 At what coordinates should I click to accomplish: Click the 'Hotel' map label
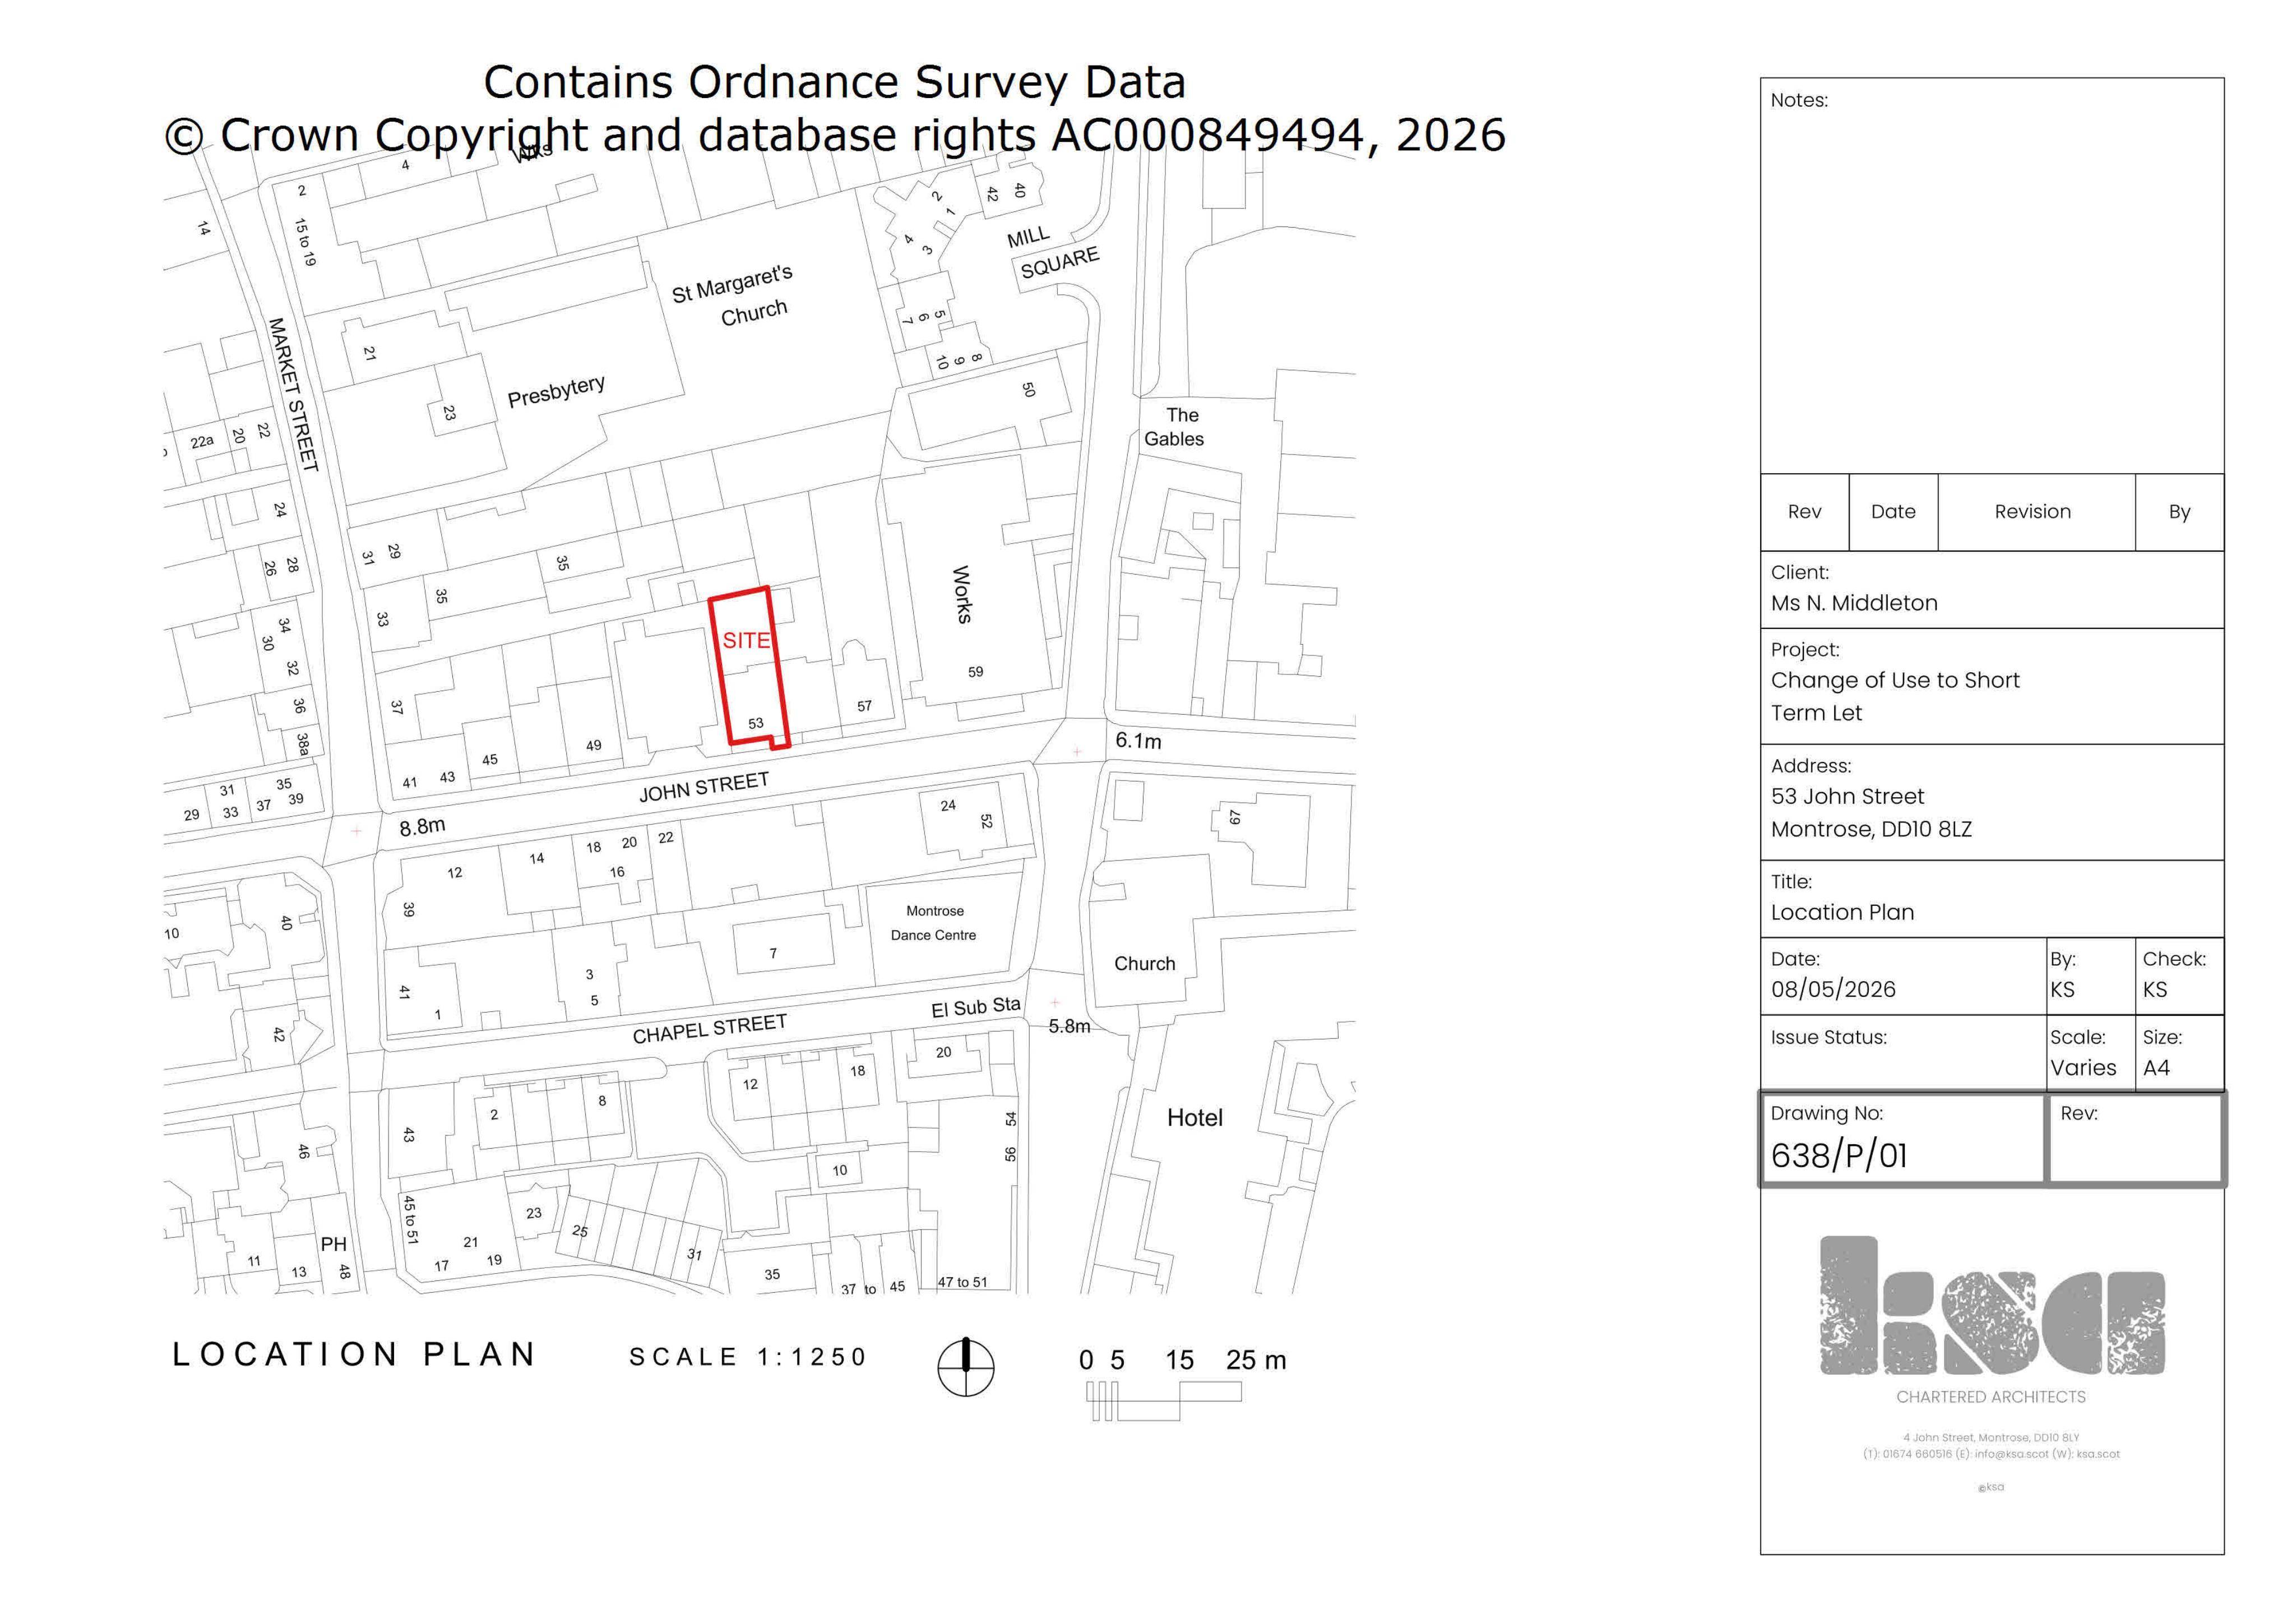1195,1118
